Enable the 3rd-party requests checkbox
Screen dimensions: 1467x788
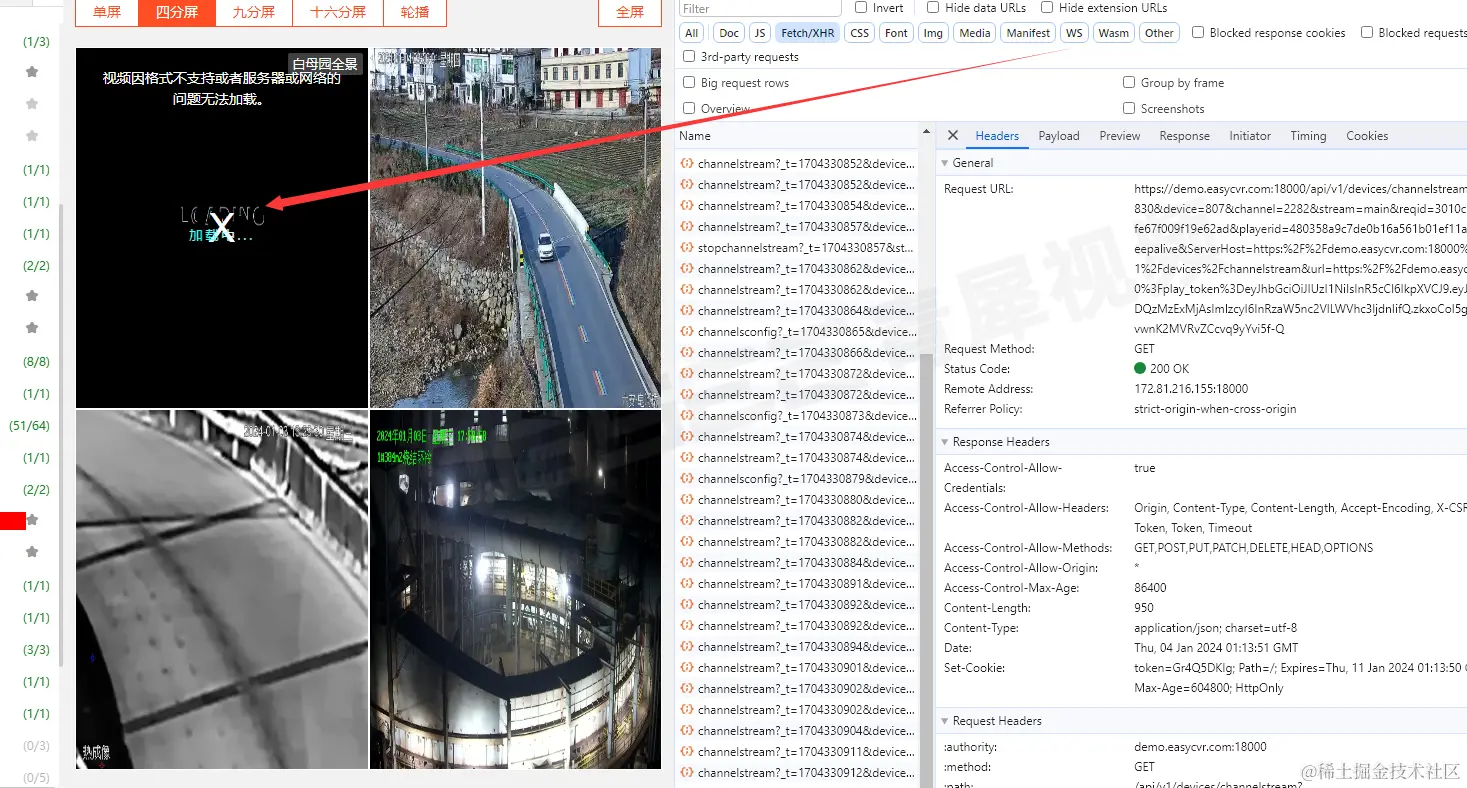[x=689, y=57]
